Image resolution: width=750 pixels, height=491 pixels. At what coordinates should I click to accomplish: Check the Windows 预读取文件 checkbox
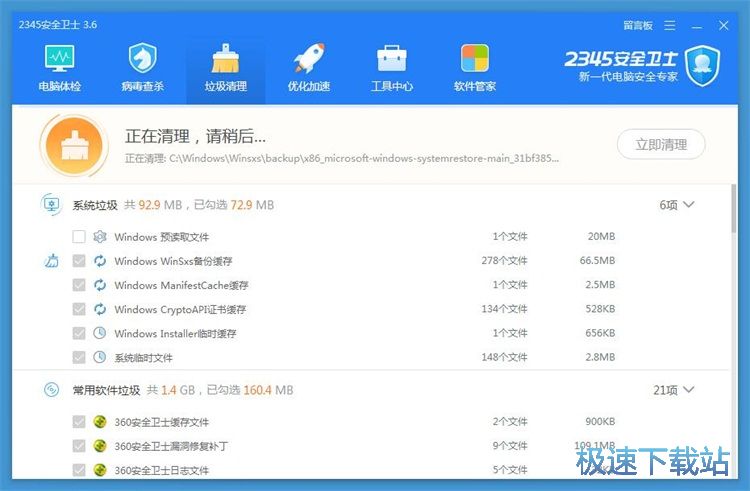click(x=79, y=237)
